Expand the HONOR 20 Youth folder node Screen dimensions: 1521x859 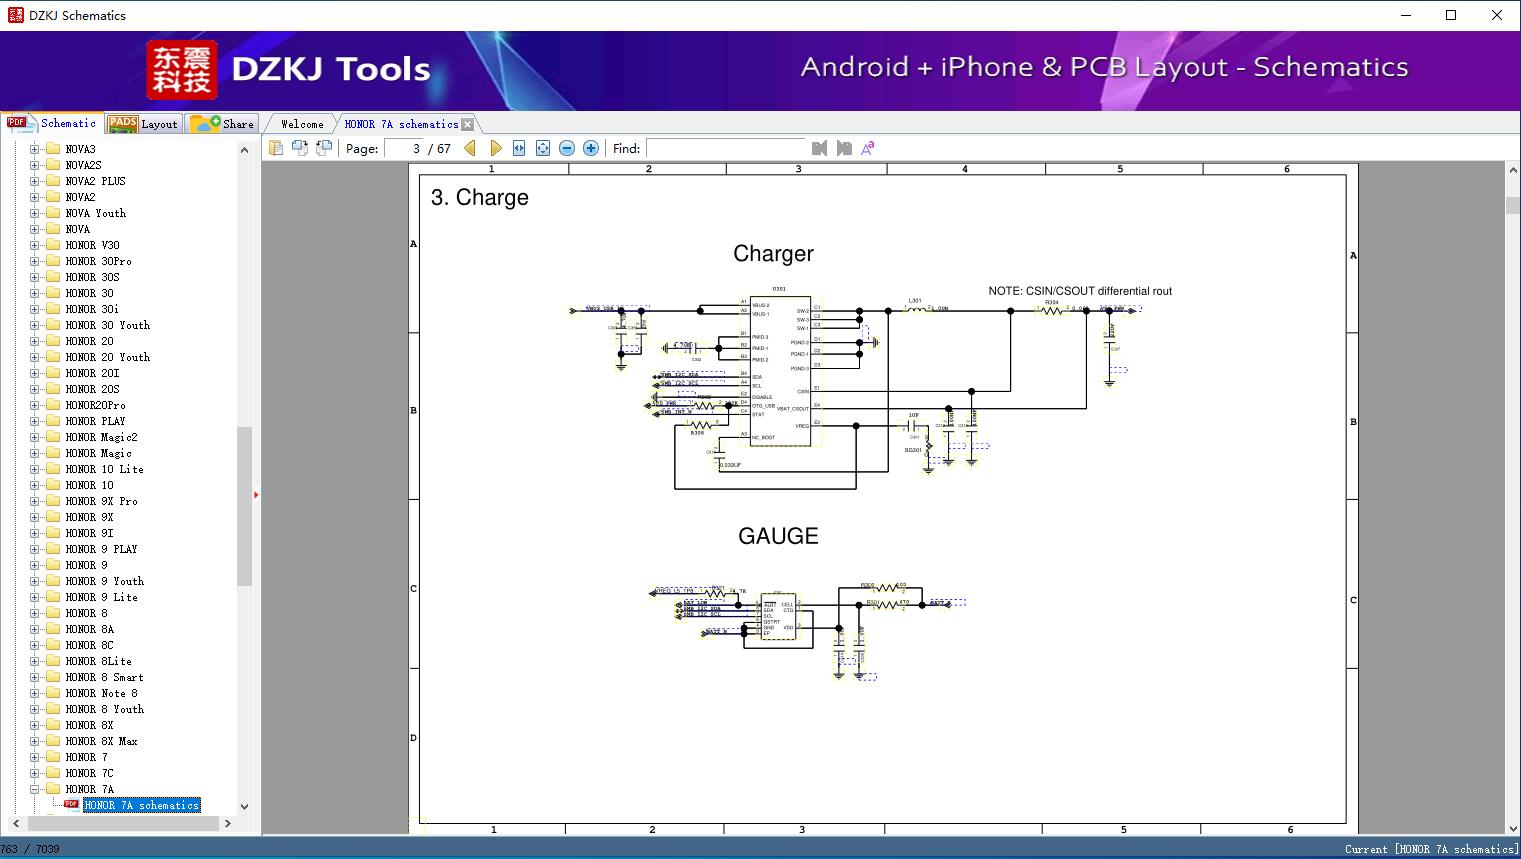pos(35,357)
